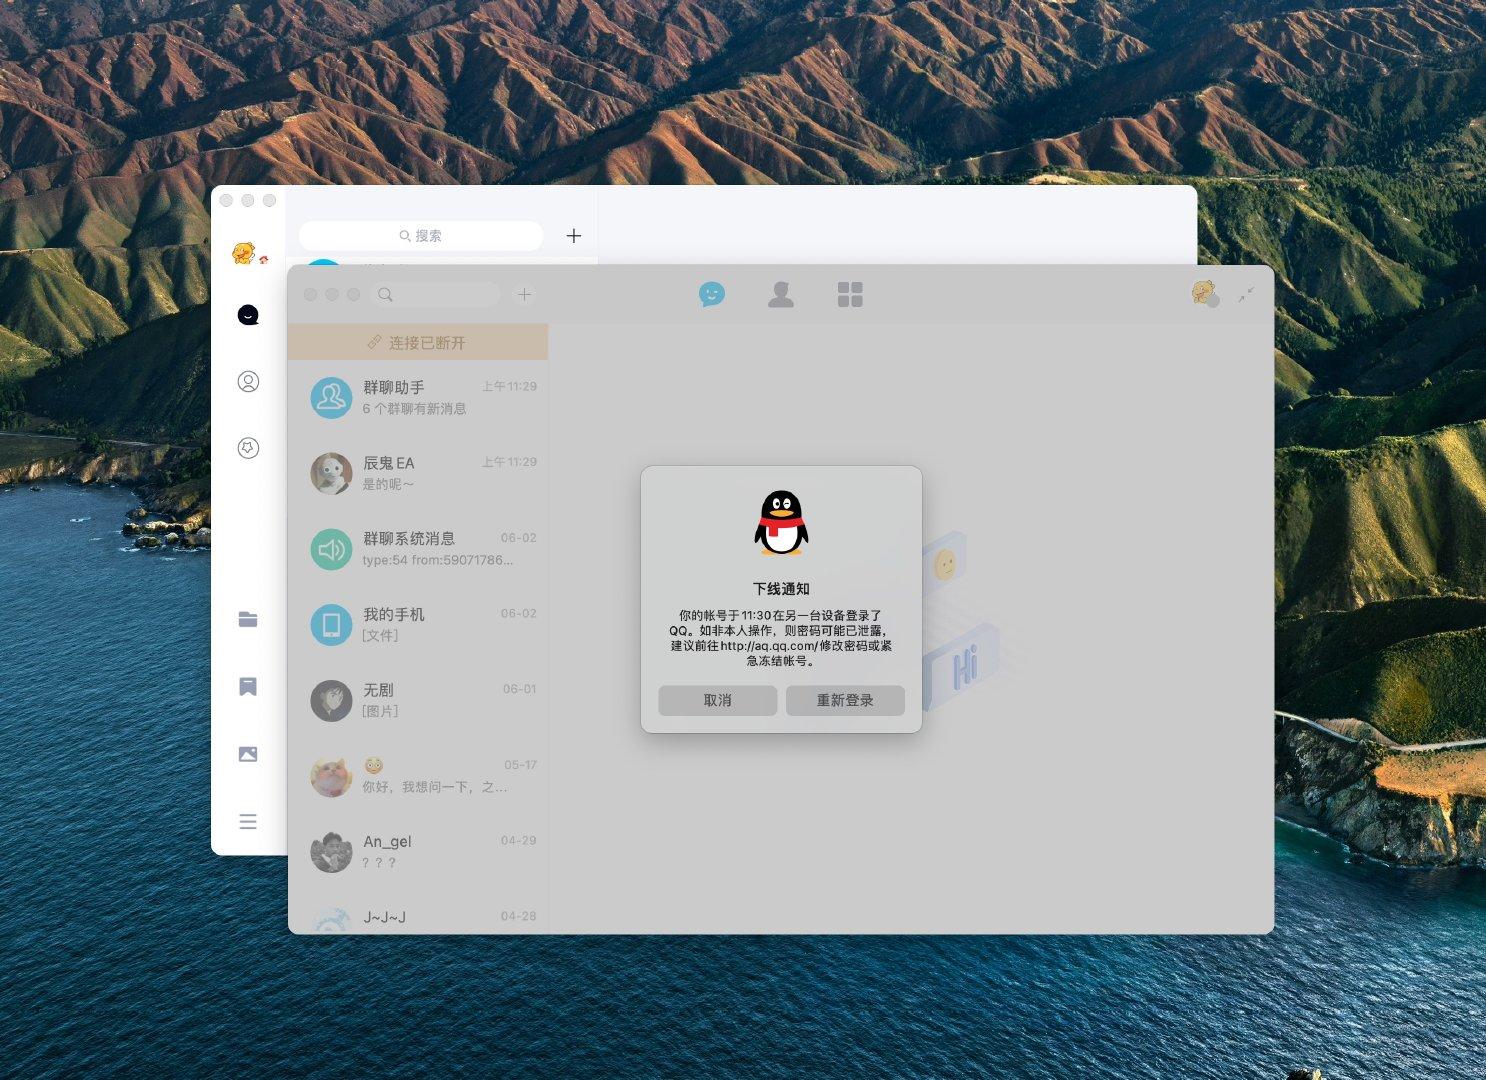Dismiss the offline notice with 取消

click(x=716, y=700)
